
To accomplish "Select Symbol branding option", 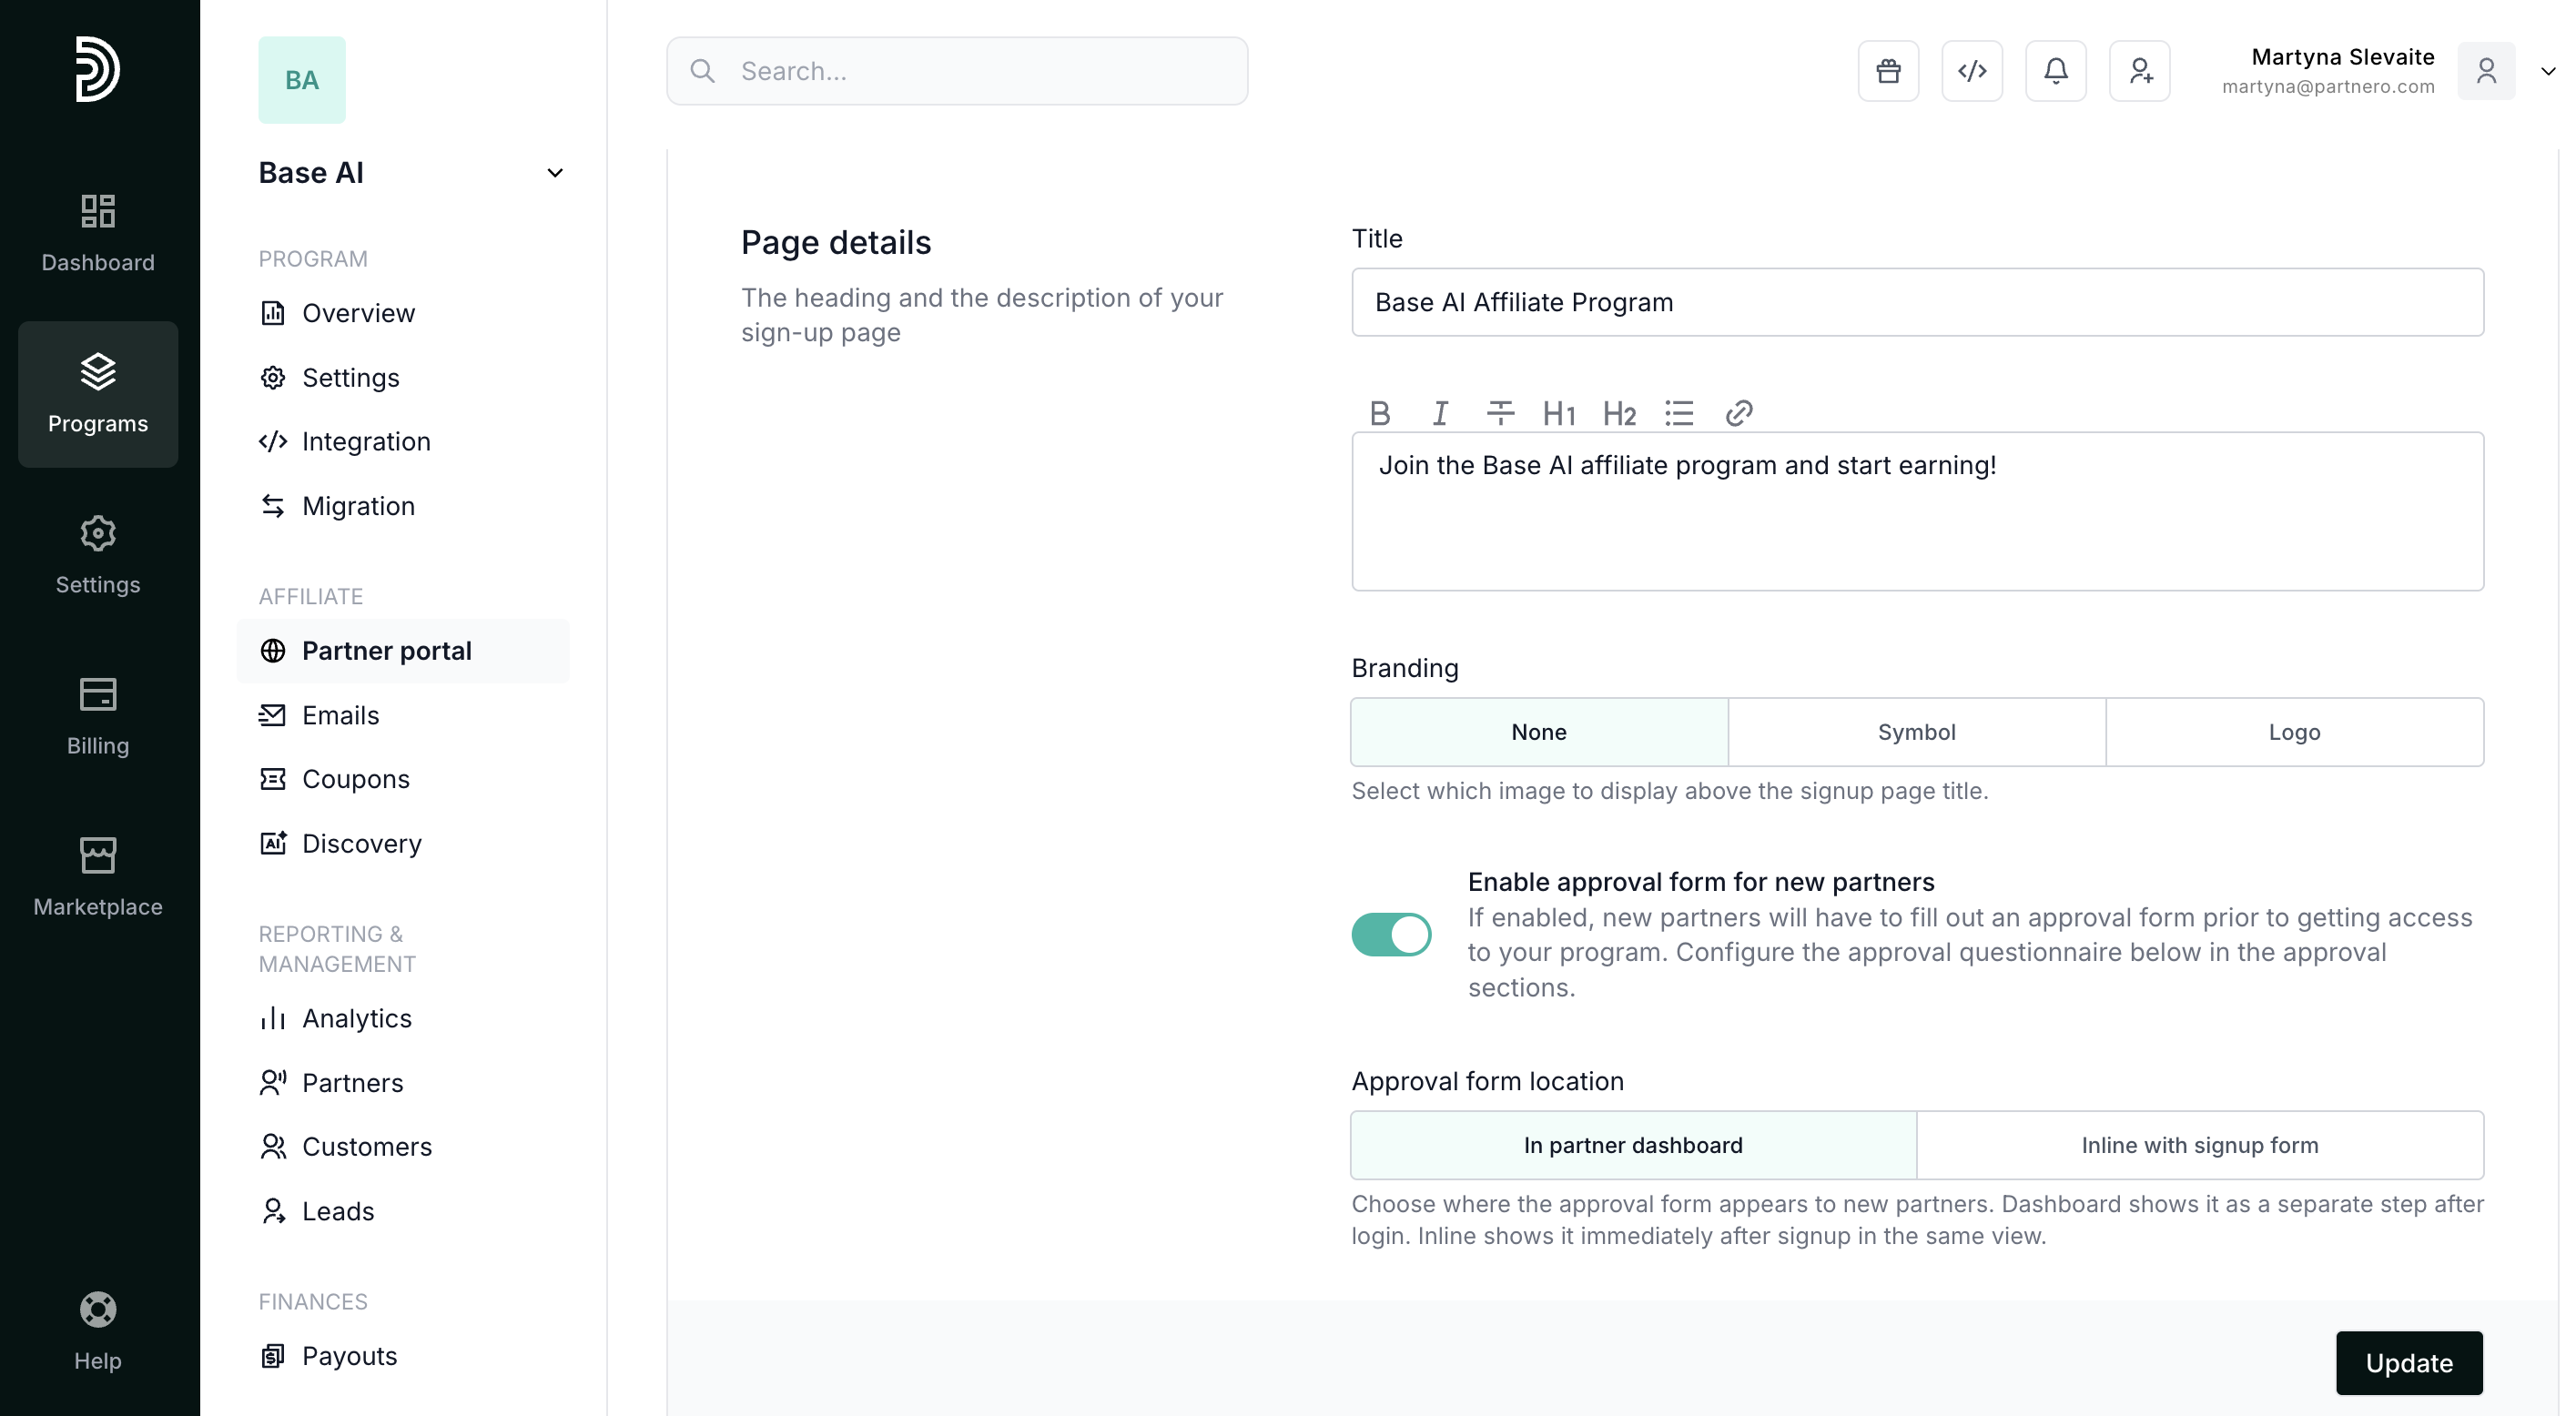I will (1916, 732).
